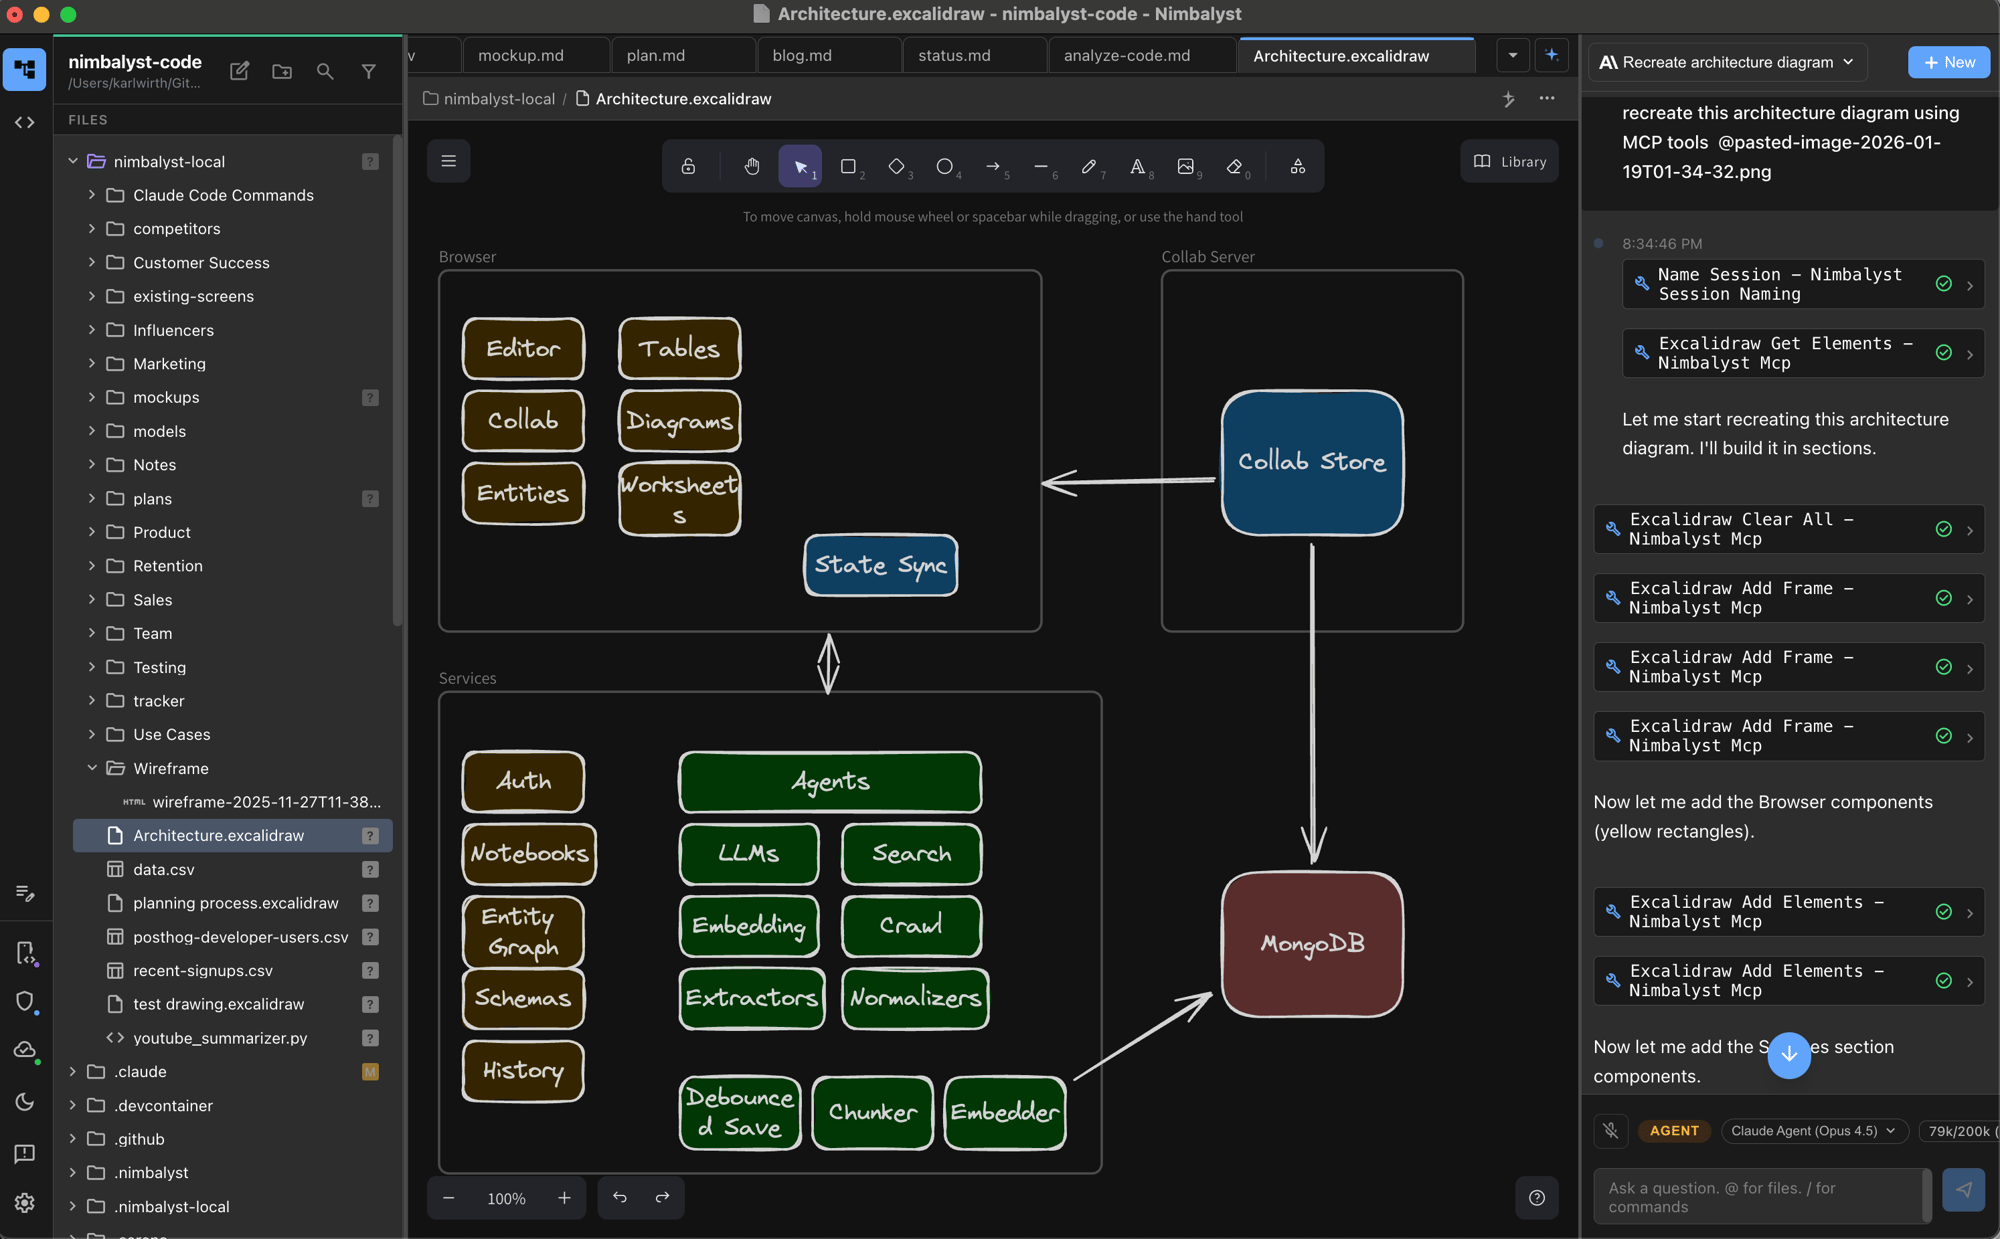The image size is (2000, 1239).
Task: Activate the Hand pan tool
Action: click(x=752, y=166)
